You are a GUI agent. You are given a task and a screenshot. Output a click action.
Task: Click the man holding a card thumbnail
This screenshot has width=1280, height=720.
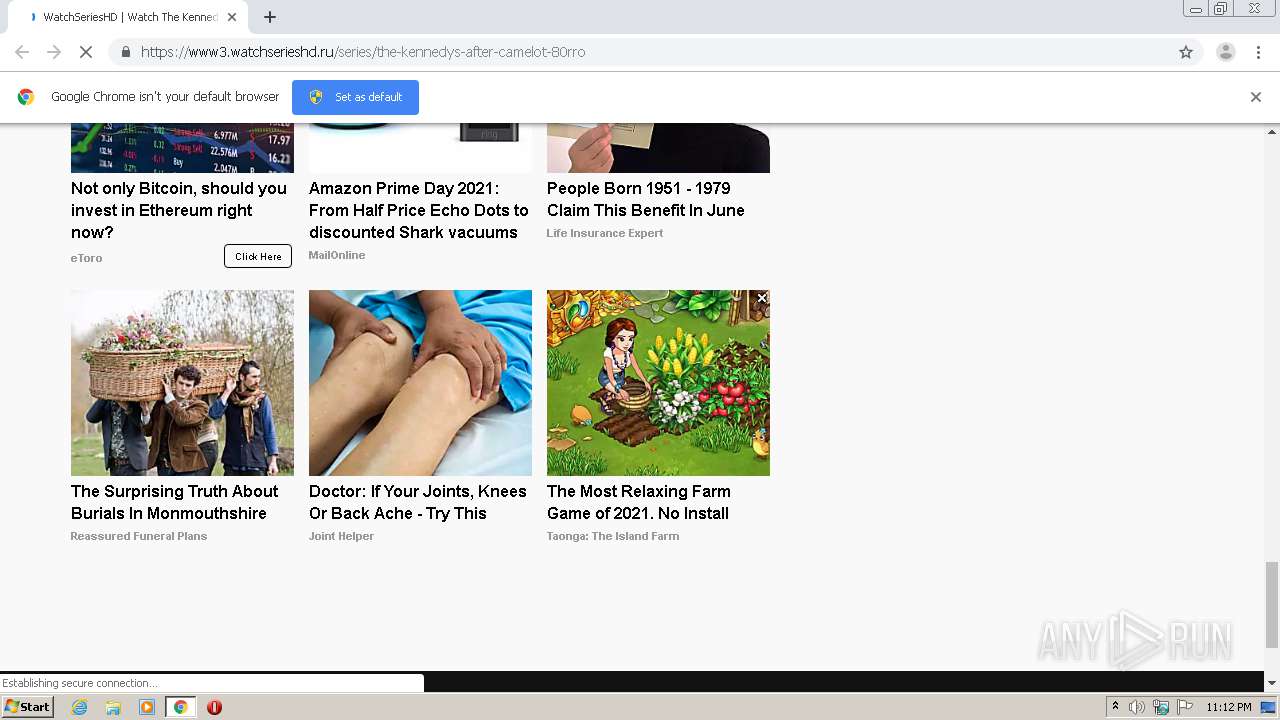pyautogui.click(x=658, y=148)
